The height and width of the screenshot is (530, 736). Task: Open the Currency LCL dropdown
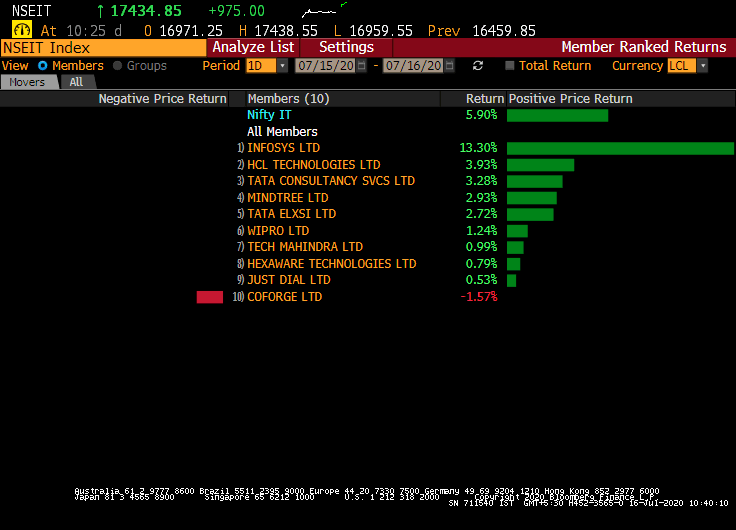tap(688, 66)
